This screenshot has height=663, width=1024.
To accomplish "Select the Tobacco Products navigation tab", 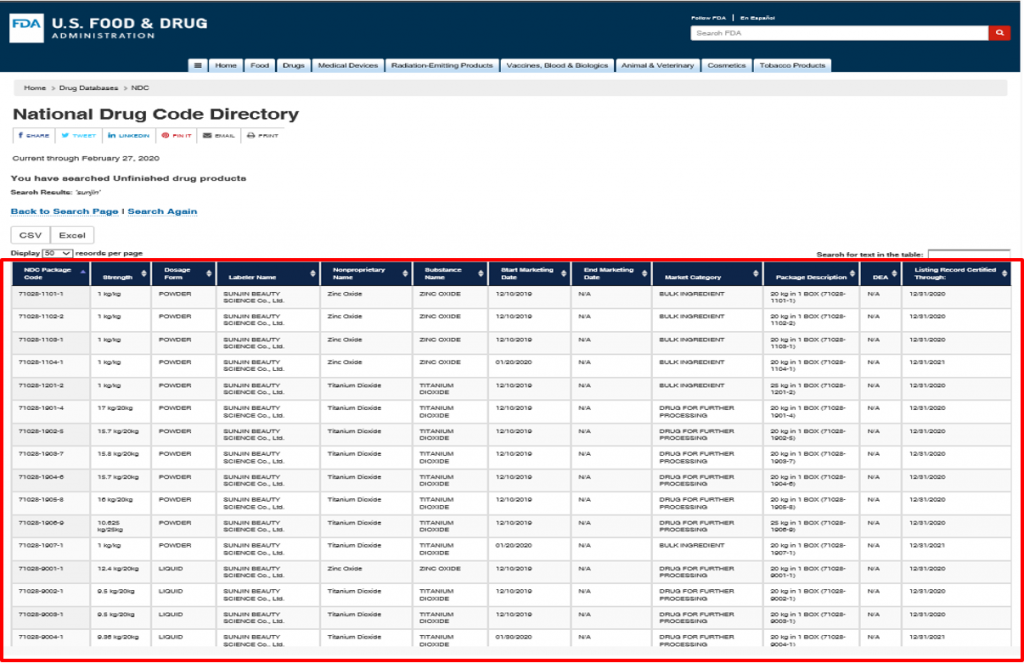I will tap(792, 66).
